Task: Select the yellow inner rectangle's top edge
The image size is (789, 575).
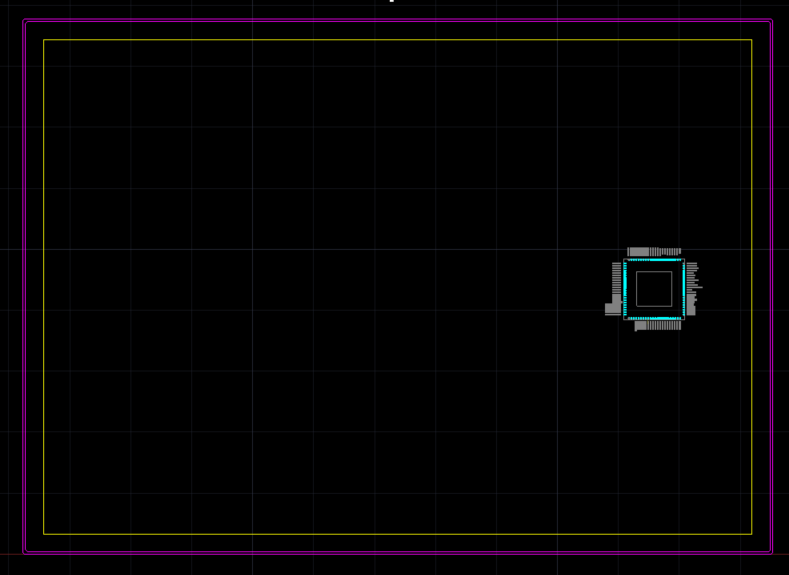Action: pos(398,40)
